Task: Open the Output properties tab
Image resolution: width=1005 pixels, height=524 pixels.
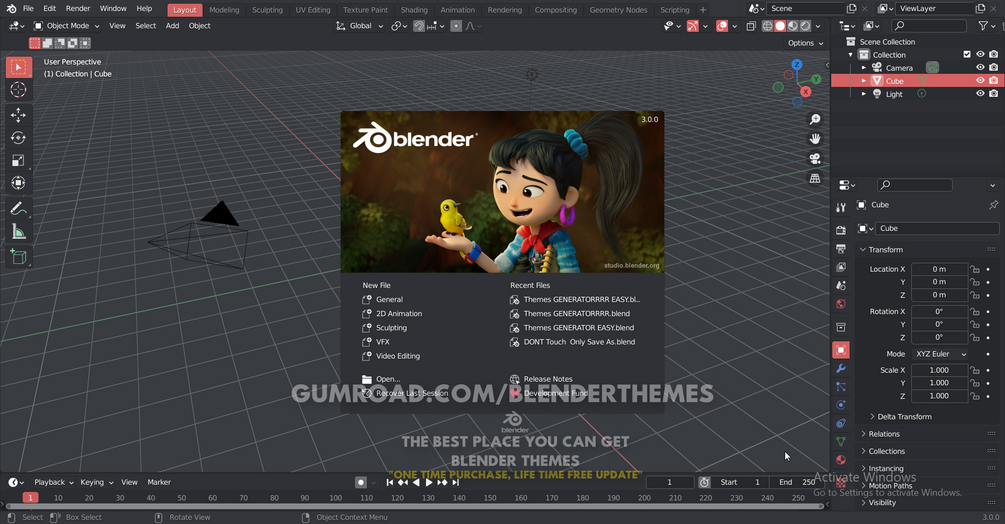Action: tap(841, 249)
